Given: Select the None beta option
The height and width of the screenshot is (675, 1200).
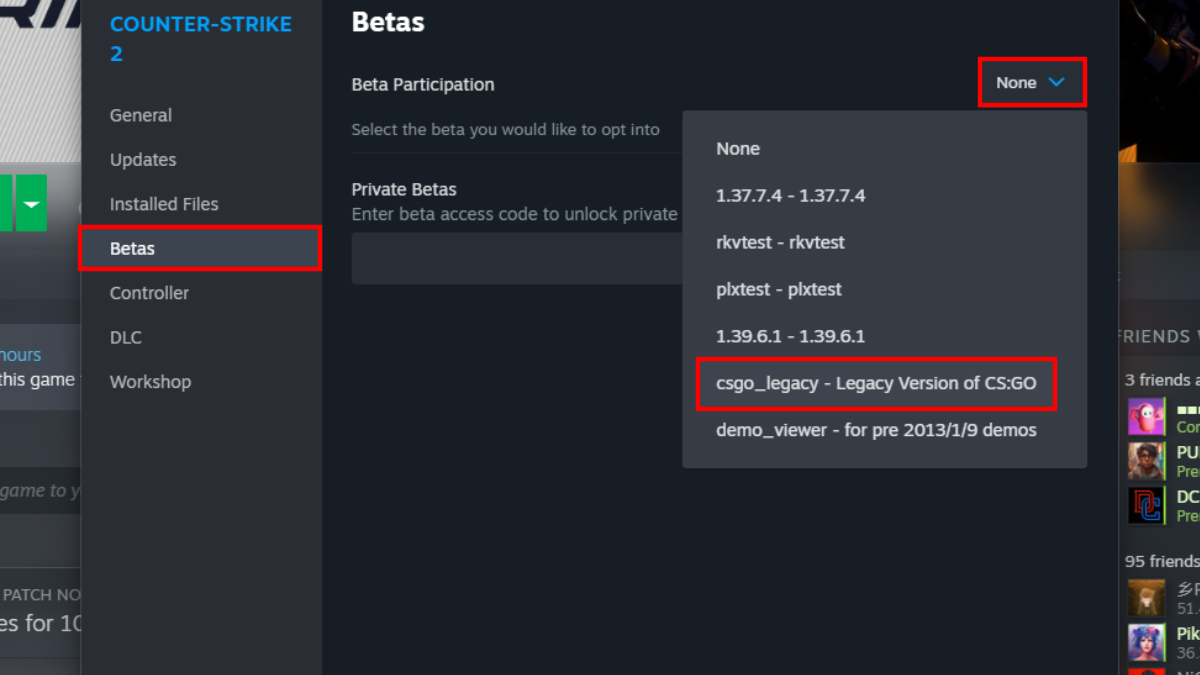Looking at the screenshot, I should [738, 148].
